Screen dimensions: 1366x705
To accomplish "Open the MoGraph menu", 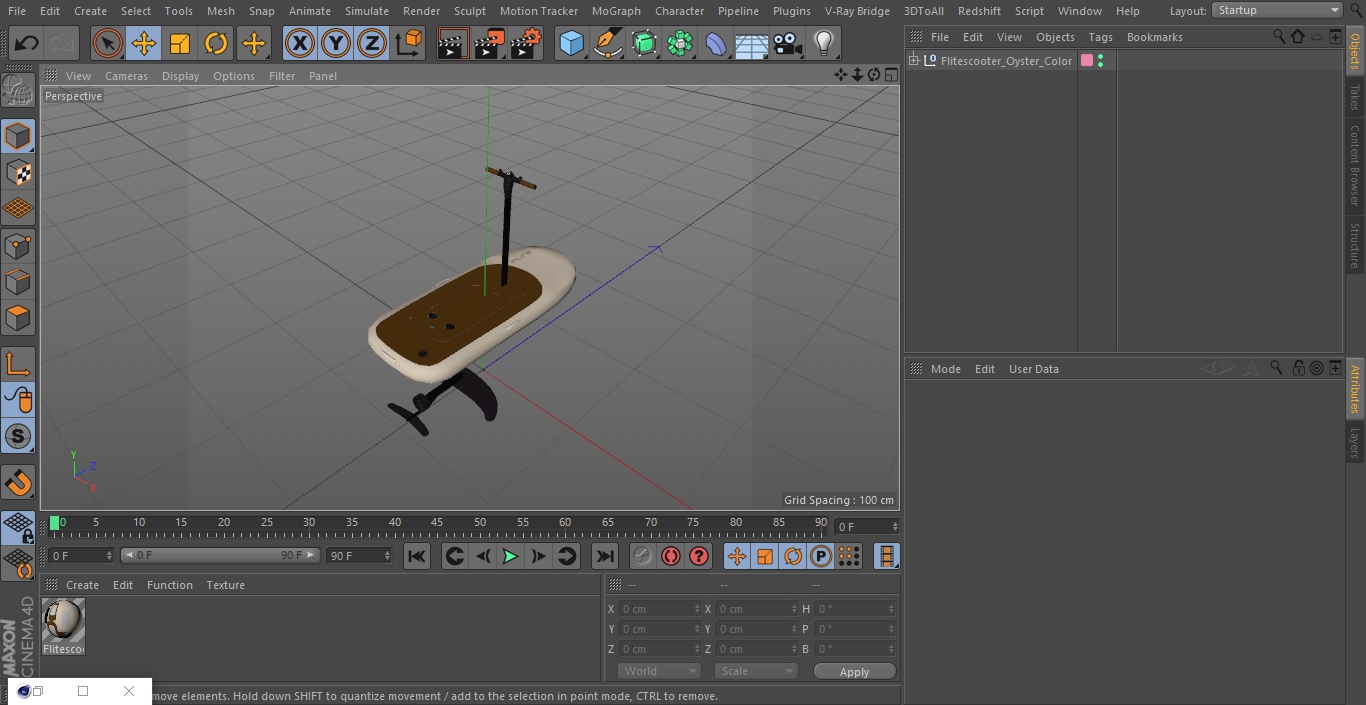I will pyautogui.click(x=616, y=11).
